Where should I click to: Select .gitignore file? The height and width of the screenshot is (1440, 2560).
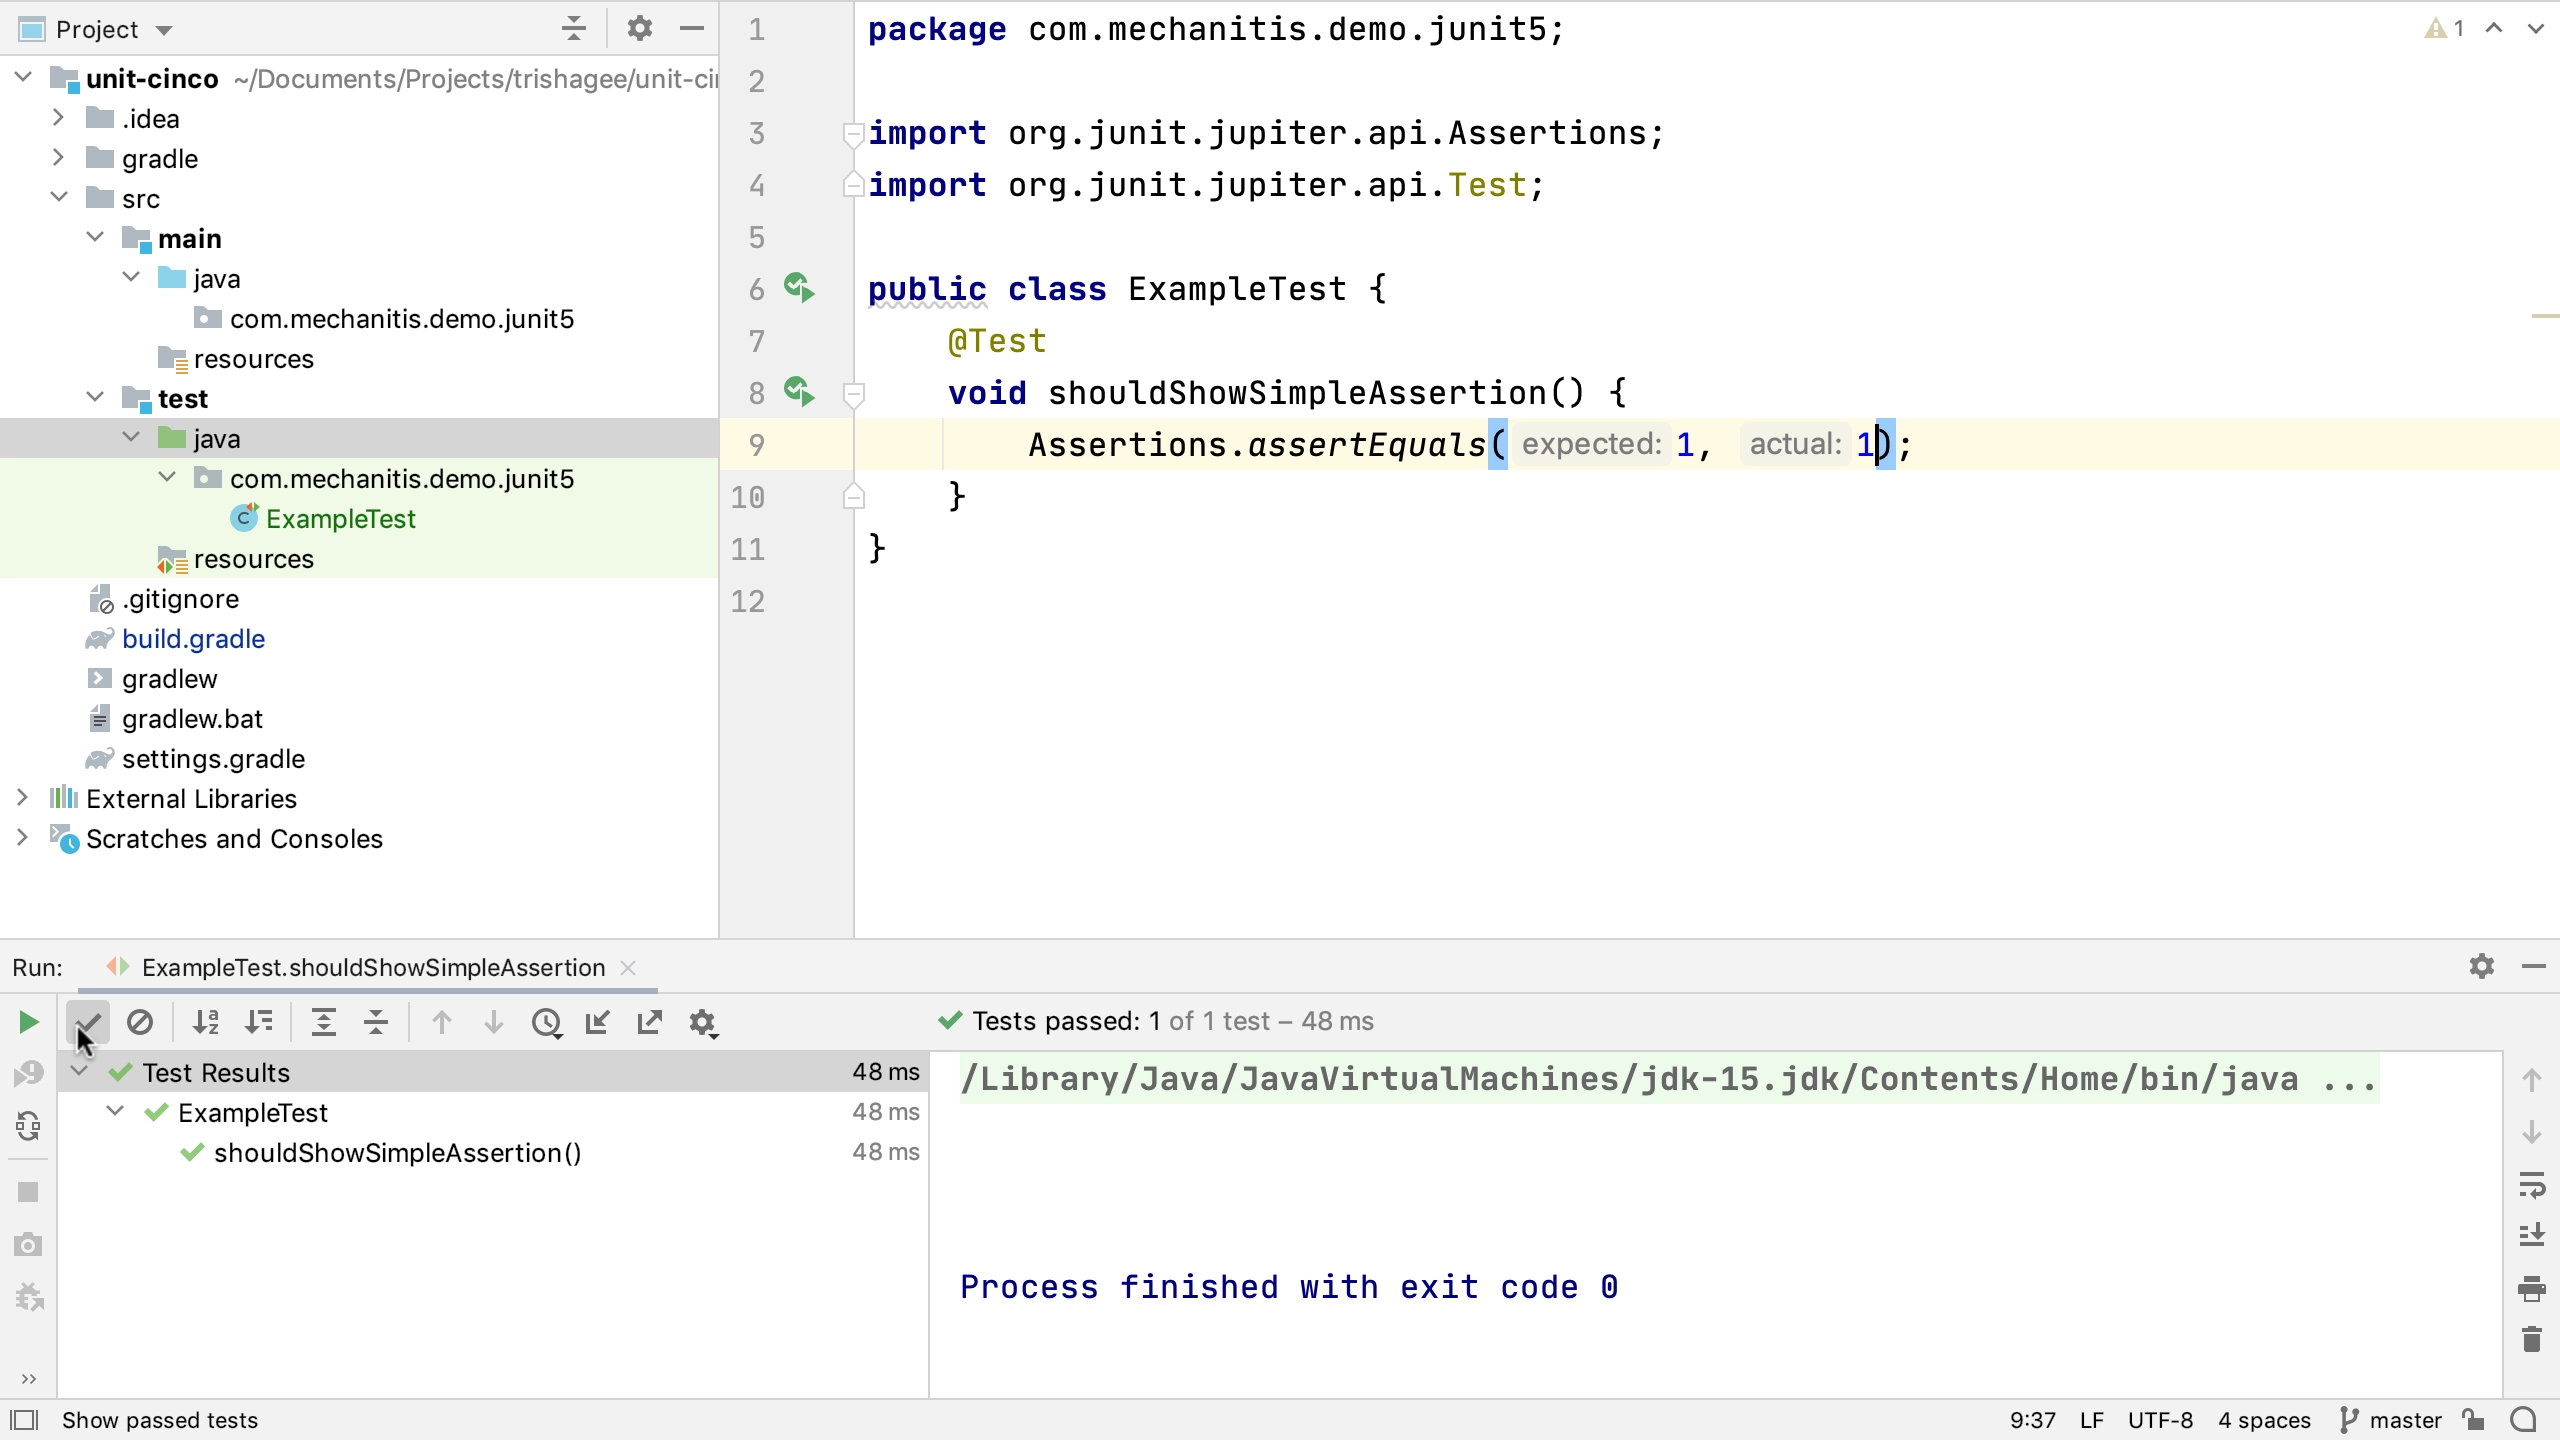point(180,599)
